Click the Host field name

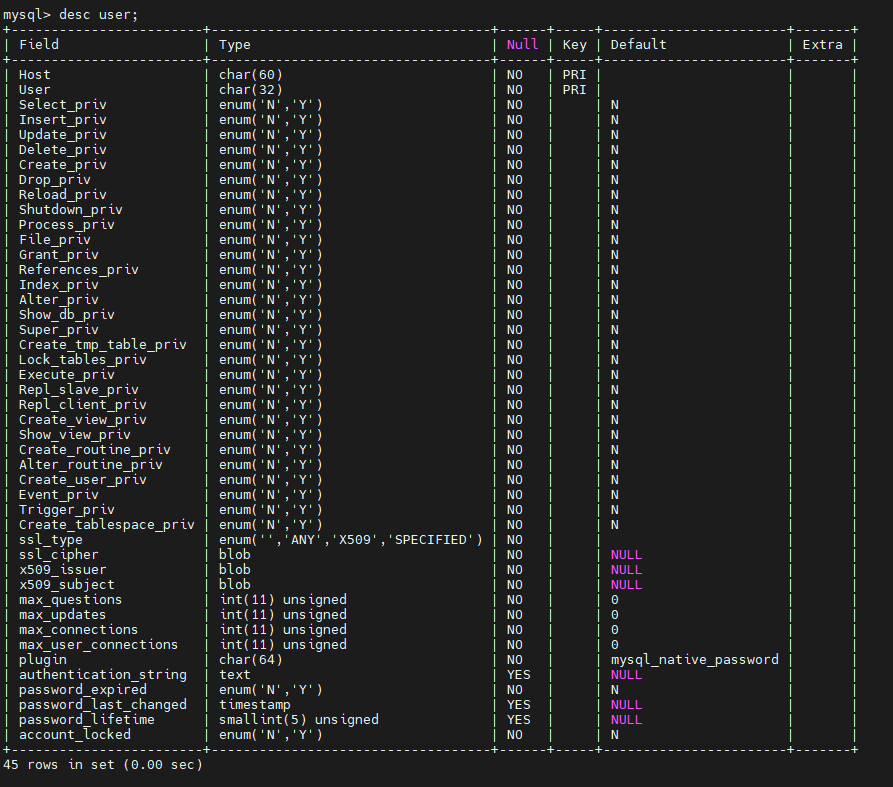(x=35, y=75)
